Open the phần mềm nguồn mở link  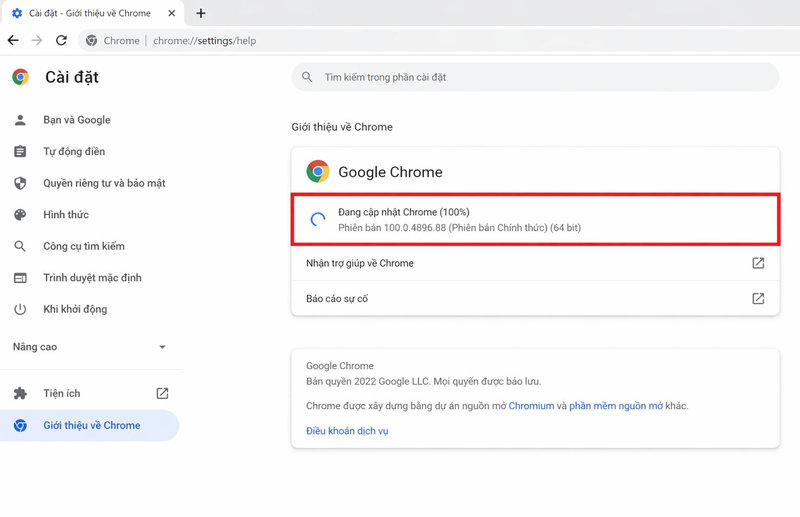[x=616, y=406]
